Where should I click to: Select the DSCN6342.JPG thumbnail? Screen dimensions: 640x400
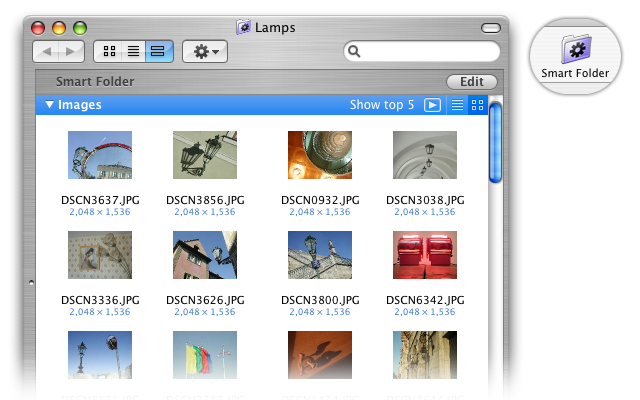pos(425,255)
